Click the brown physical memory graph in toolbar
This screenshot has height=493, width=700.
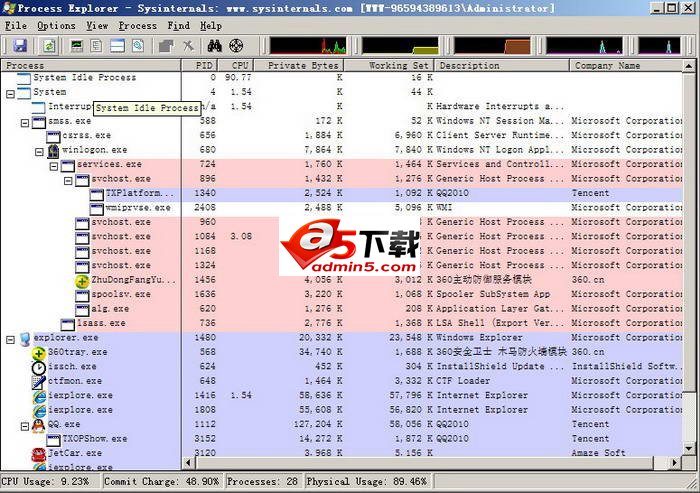[492, 46]
